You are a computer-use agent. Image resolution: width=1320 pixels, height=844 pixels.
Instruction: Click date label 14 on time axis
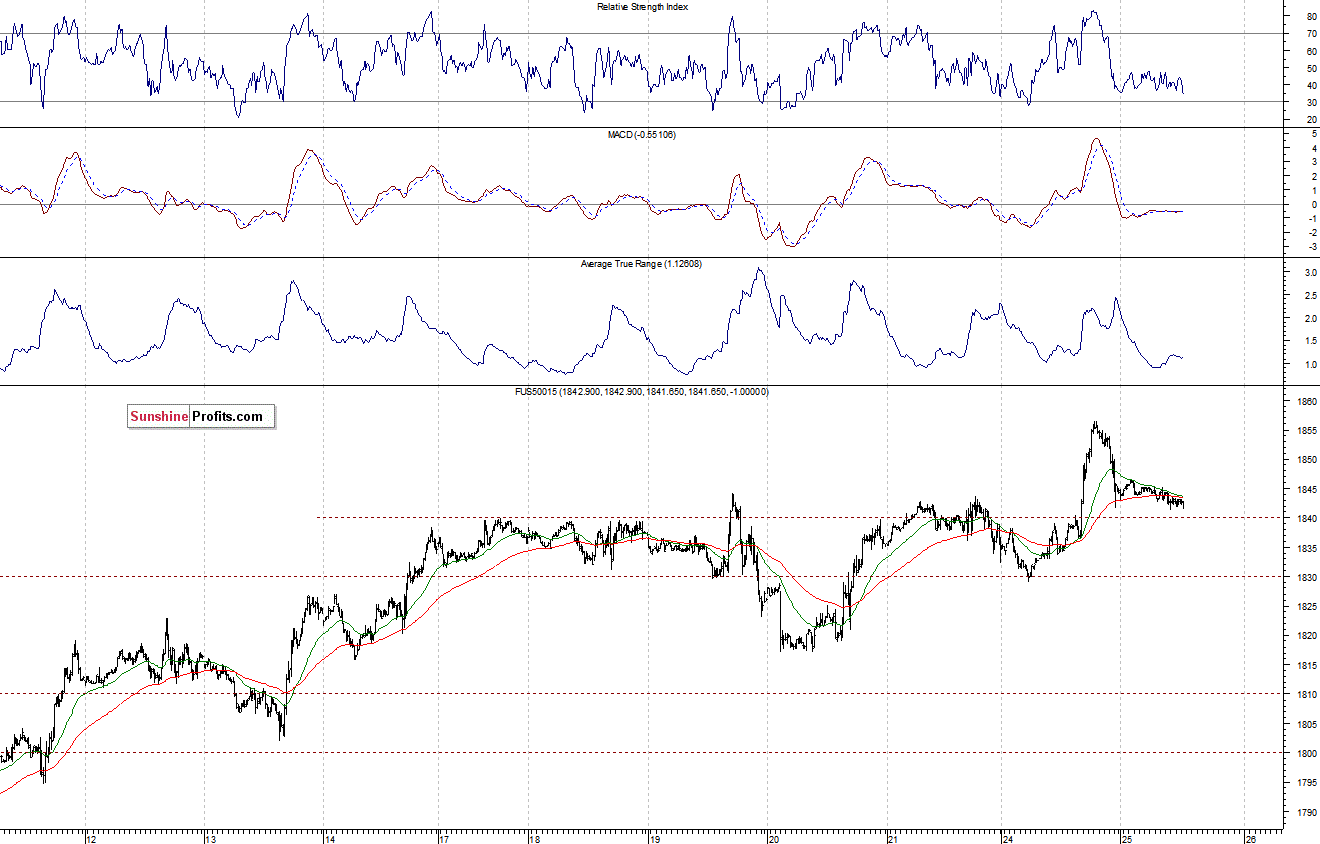pyautogui.click(x=329, y=839)
